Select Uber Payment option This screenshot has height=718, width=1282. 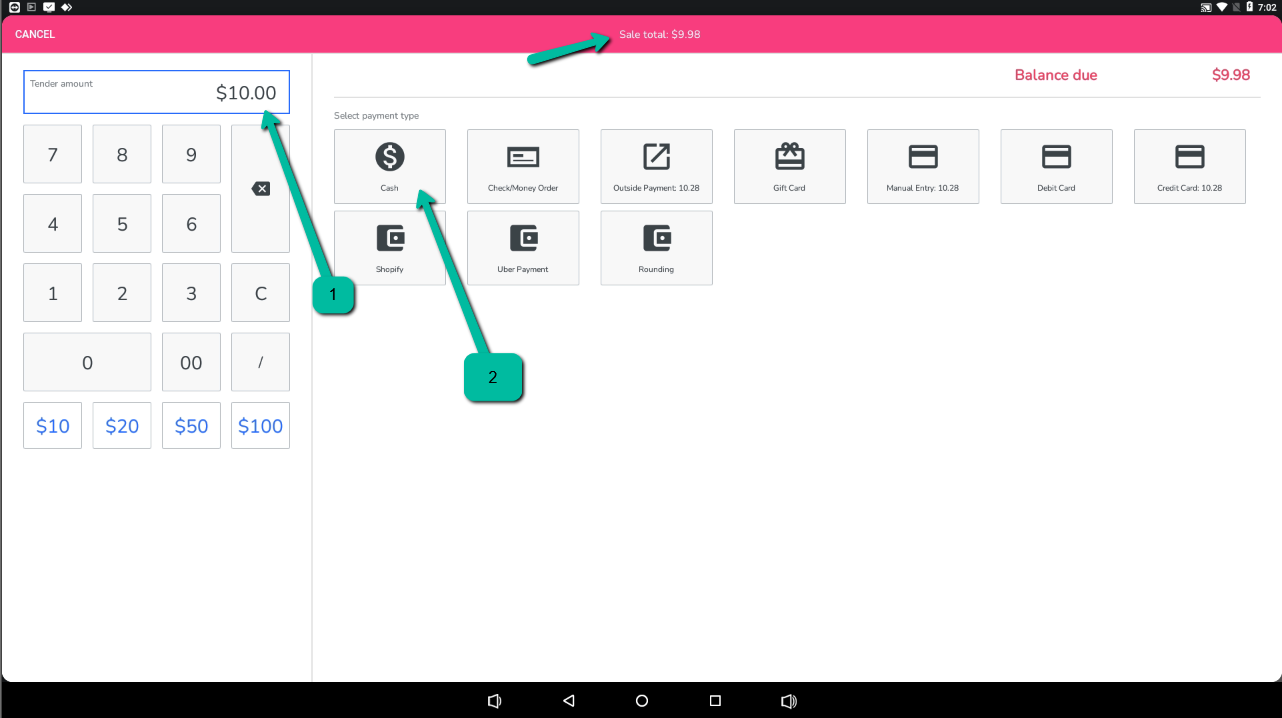(x=523, y=247)
